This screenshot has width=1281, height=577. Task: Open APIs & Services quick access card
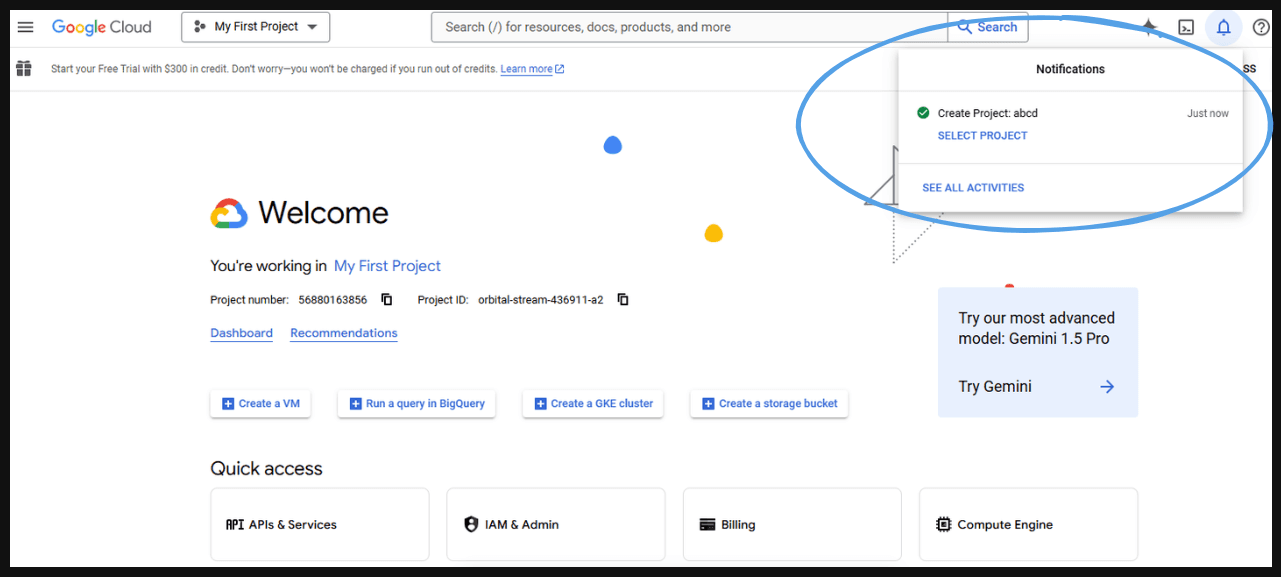pyautogui.click(x=320, y=524)
